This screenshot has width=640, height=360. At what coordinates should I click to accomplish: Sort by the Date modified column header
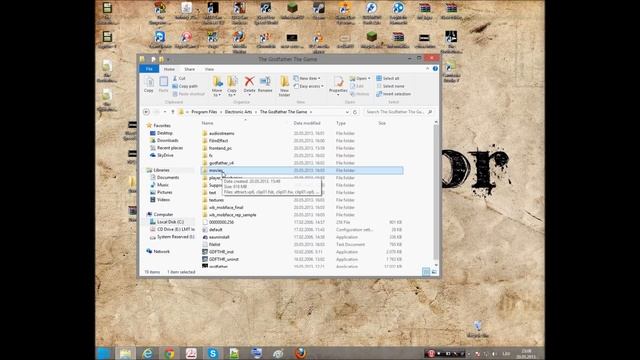[x=307, y=123]
